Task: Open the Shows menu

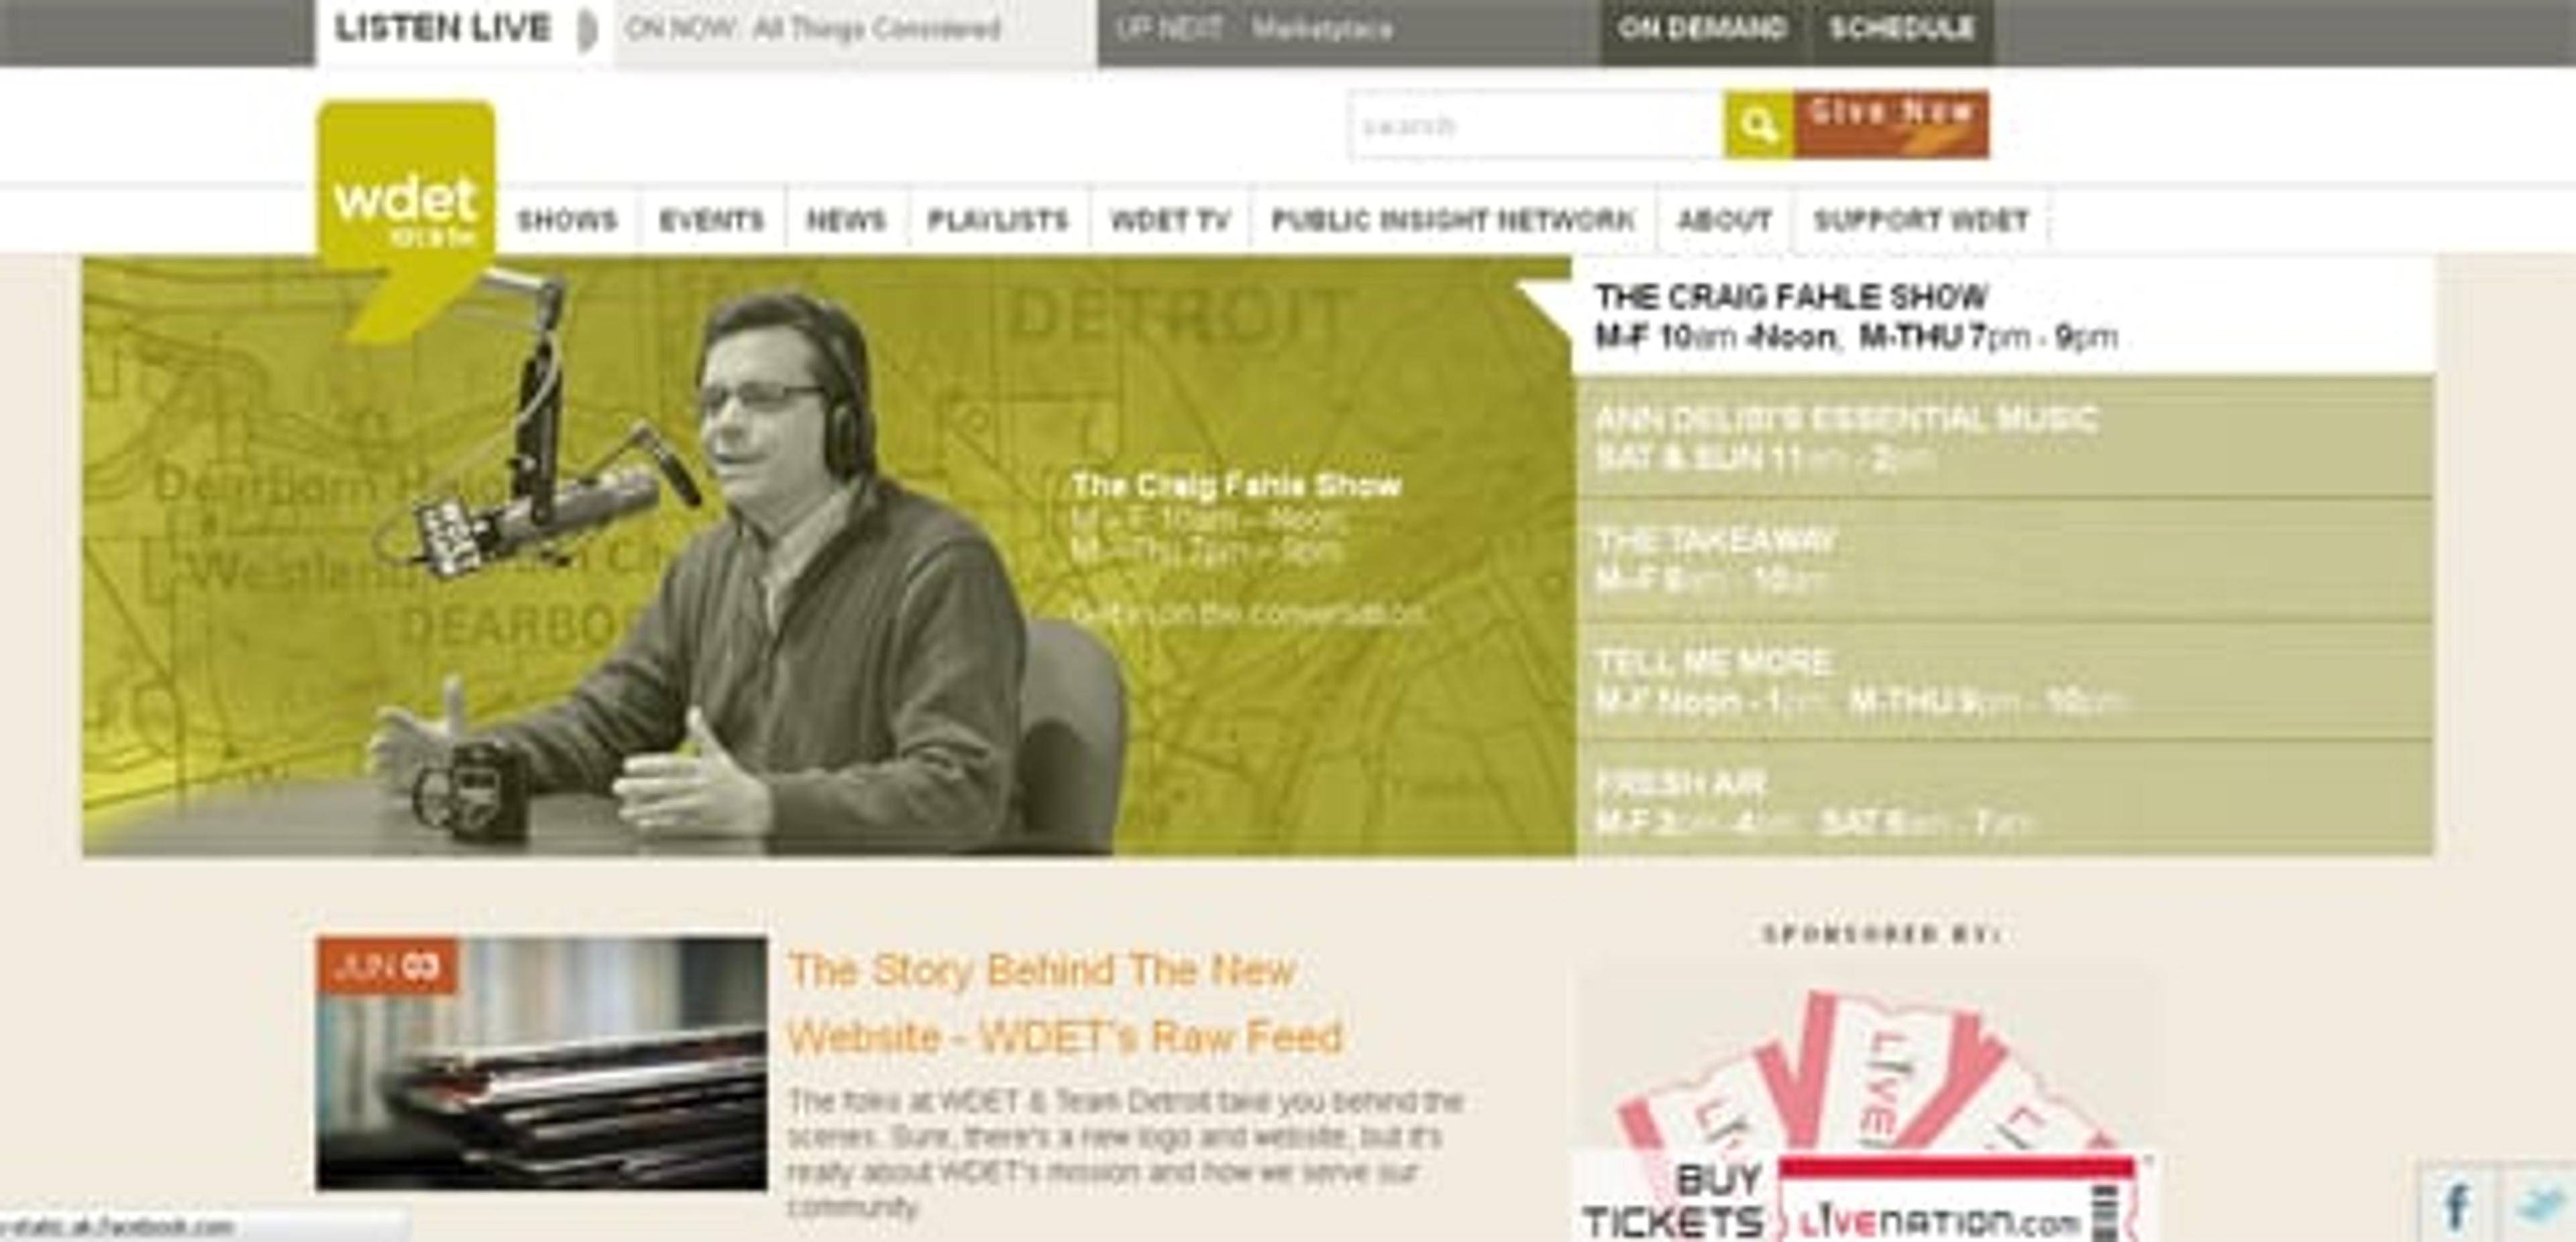Action: [x=567, y=220]
